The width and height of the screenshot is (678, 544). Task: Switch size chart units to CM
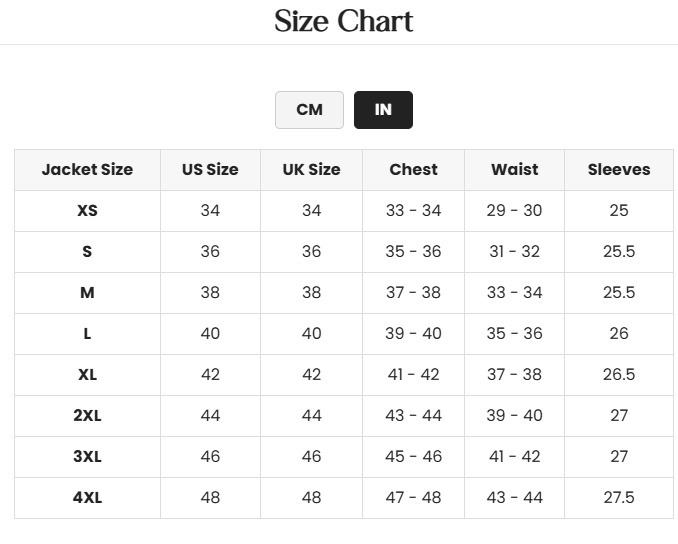pos(309,110)
